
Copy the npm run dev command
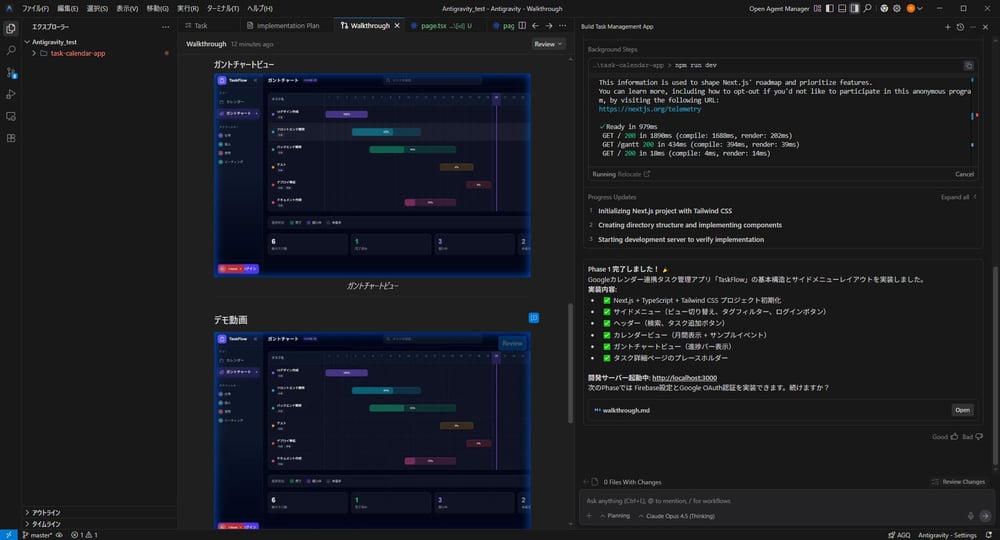(x=968, y=65)
